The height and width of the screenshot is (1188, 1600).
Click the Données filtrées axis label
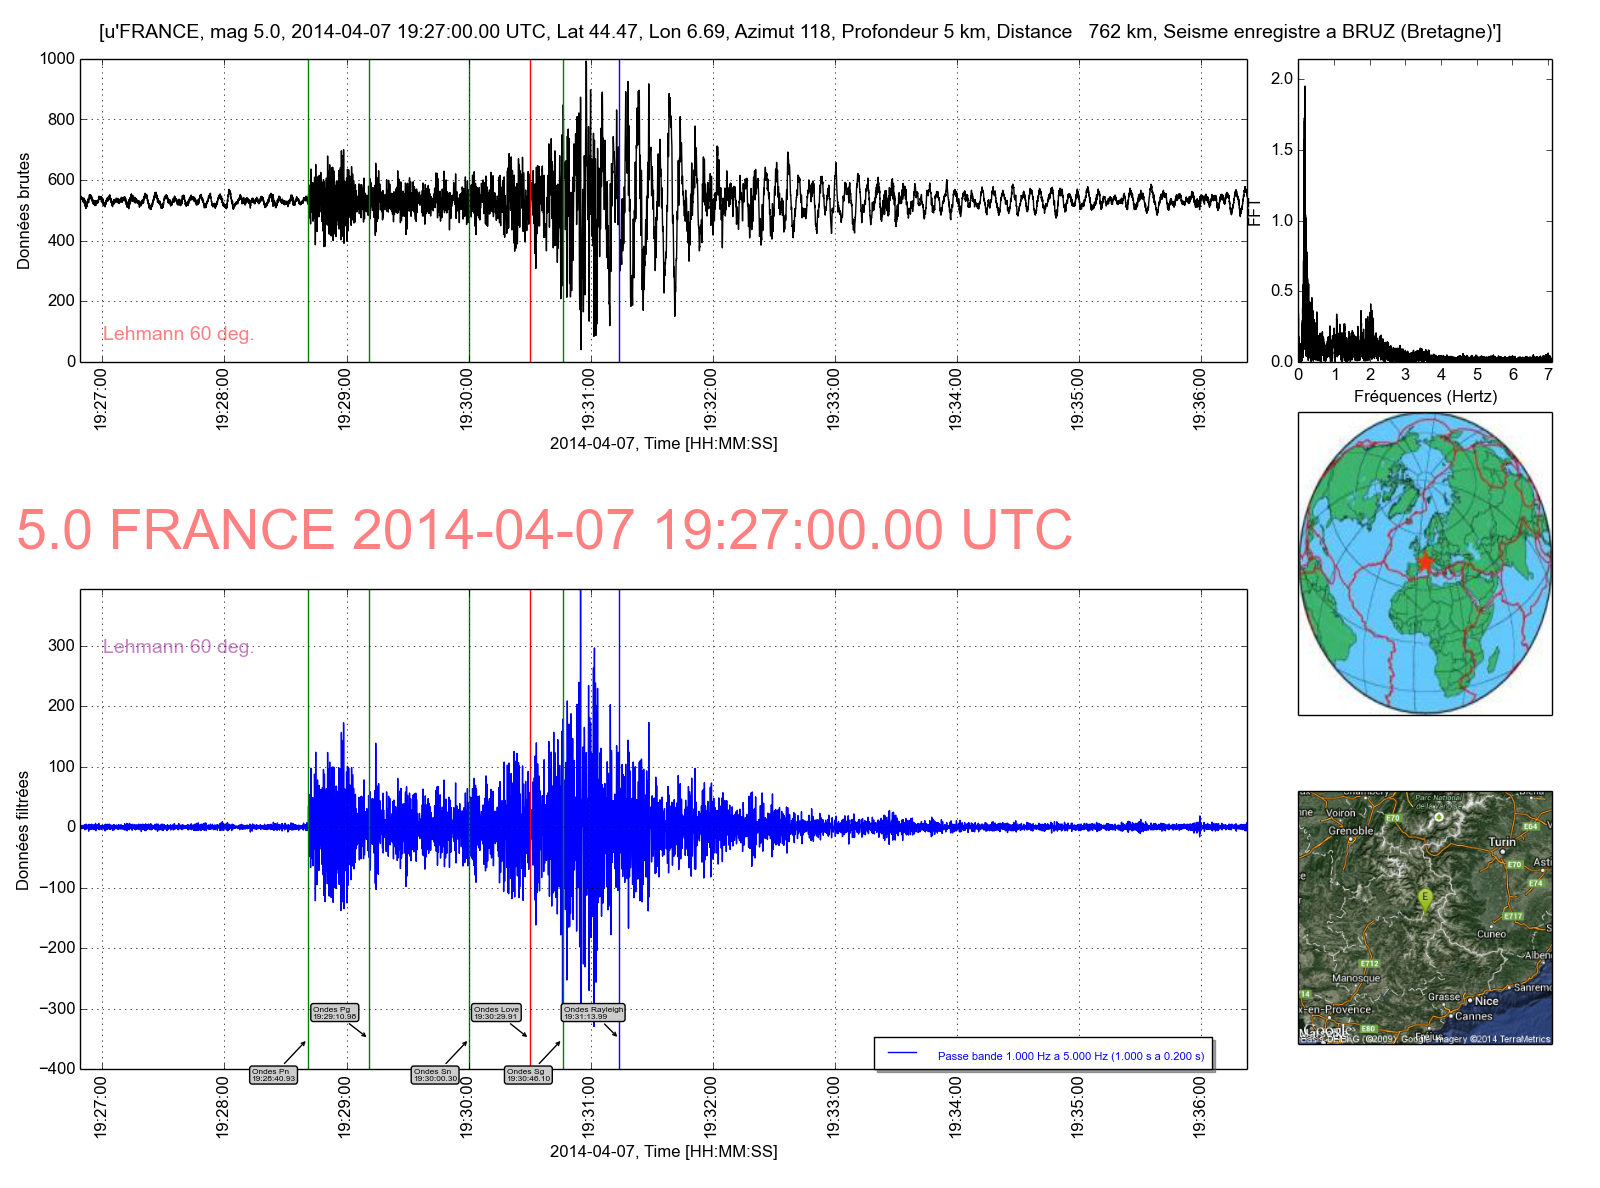click(23, 830)
